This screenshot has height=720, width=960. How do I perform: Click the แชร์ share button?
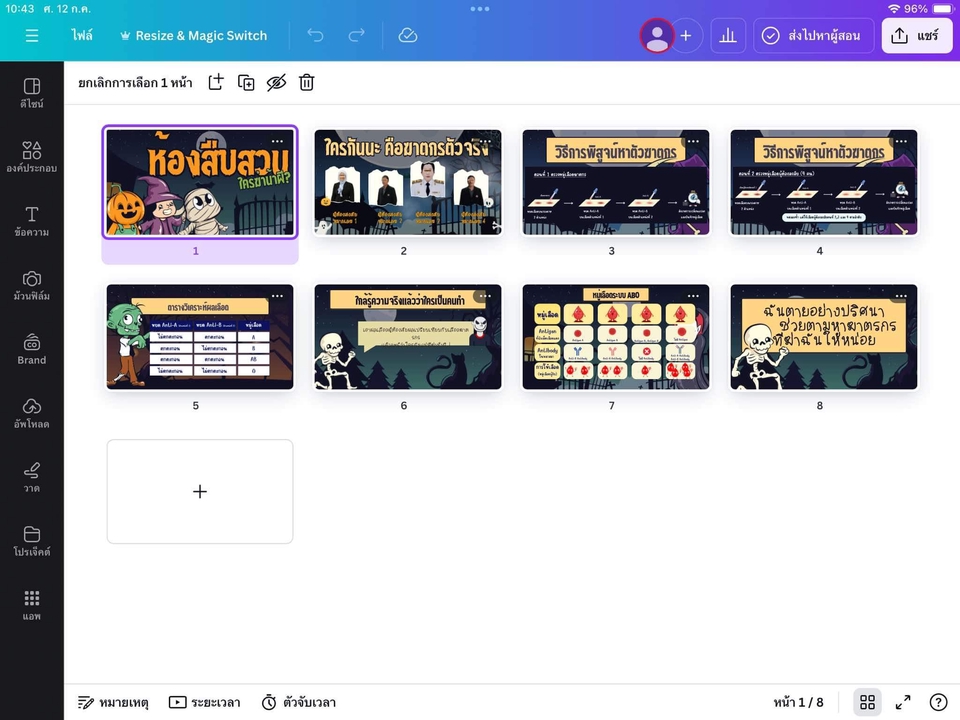pos(917,36)
